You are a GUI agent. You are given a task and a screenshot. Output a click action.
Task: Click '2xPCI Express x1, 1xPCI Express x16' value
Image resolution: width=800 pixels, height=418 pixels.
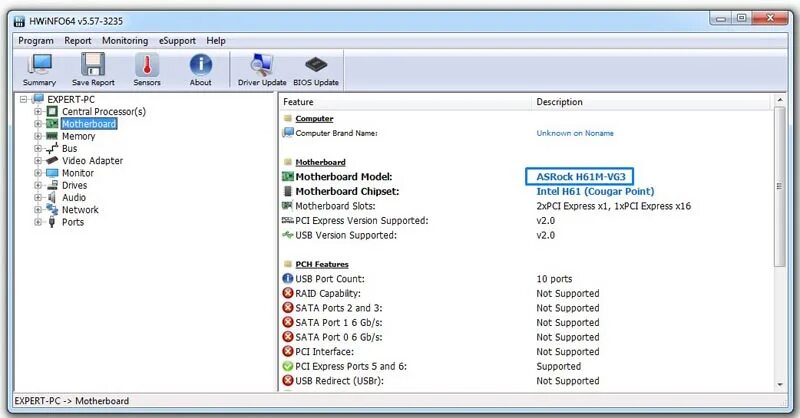pos(613,206)
